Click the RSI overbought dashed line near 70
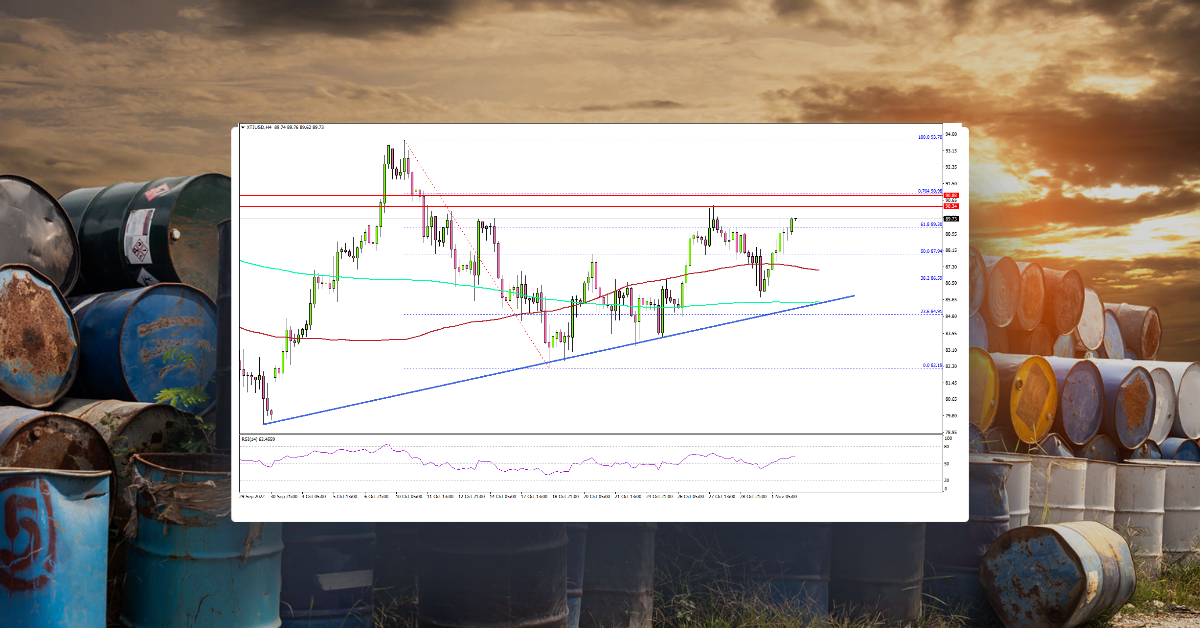Screen dimensions: 1200x628 pos(600,448)
